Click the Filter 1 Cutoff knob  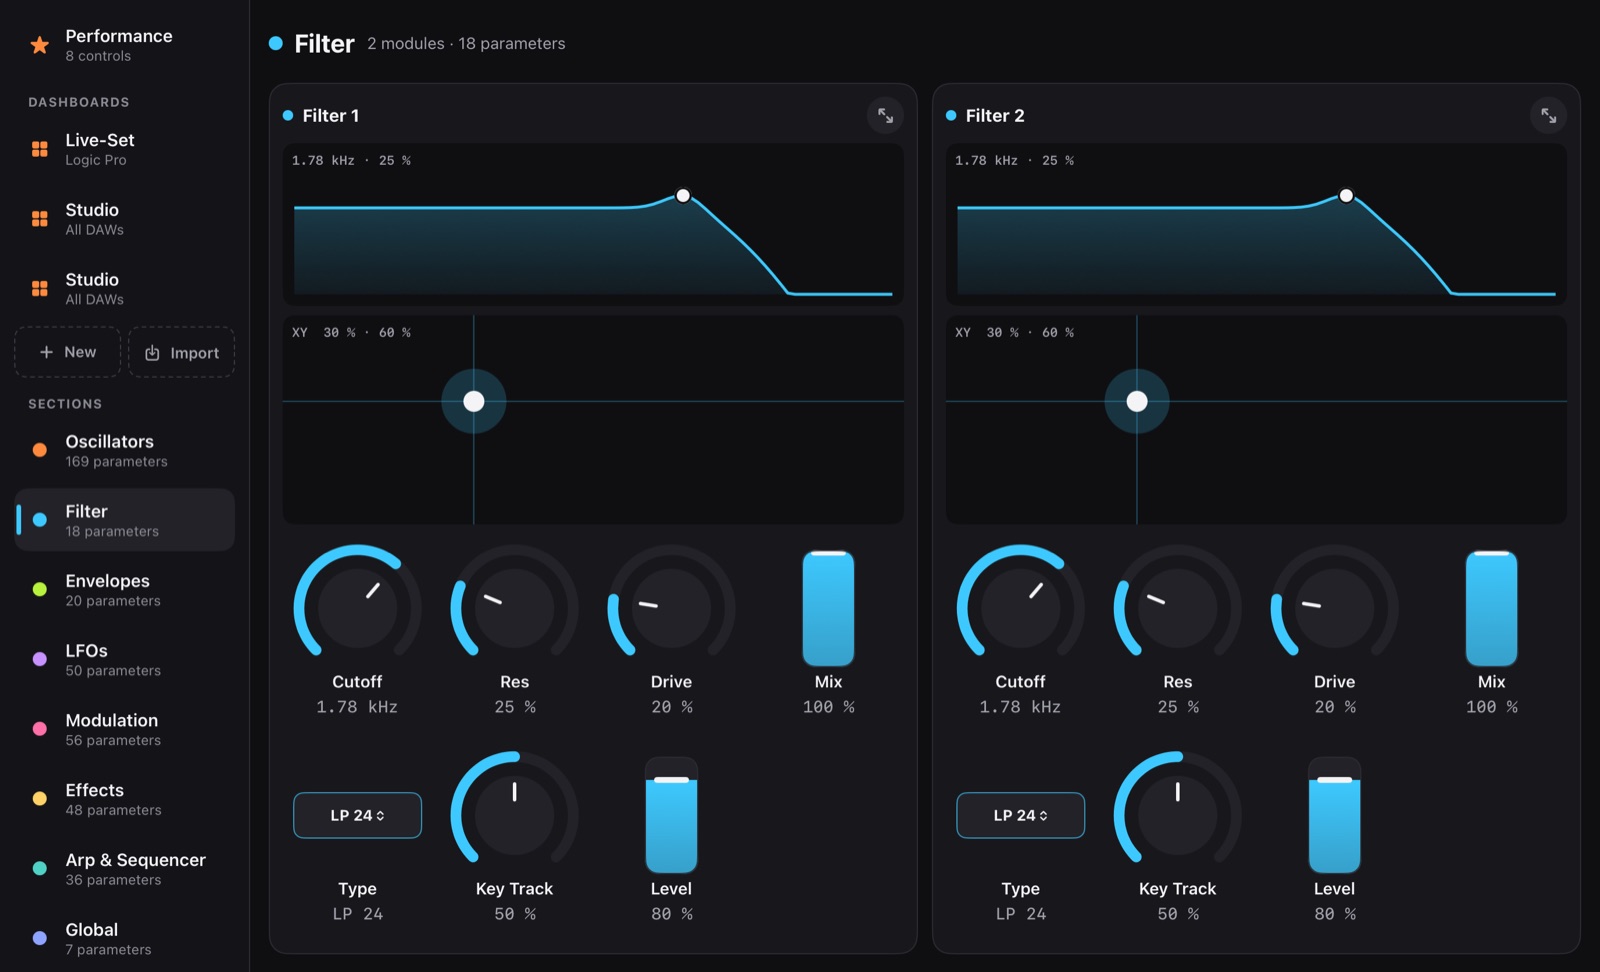357,608
